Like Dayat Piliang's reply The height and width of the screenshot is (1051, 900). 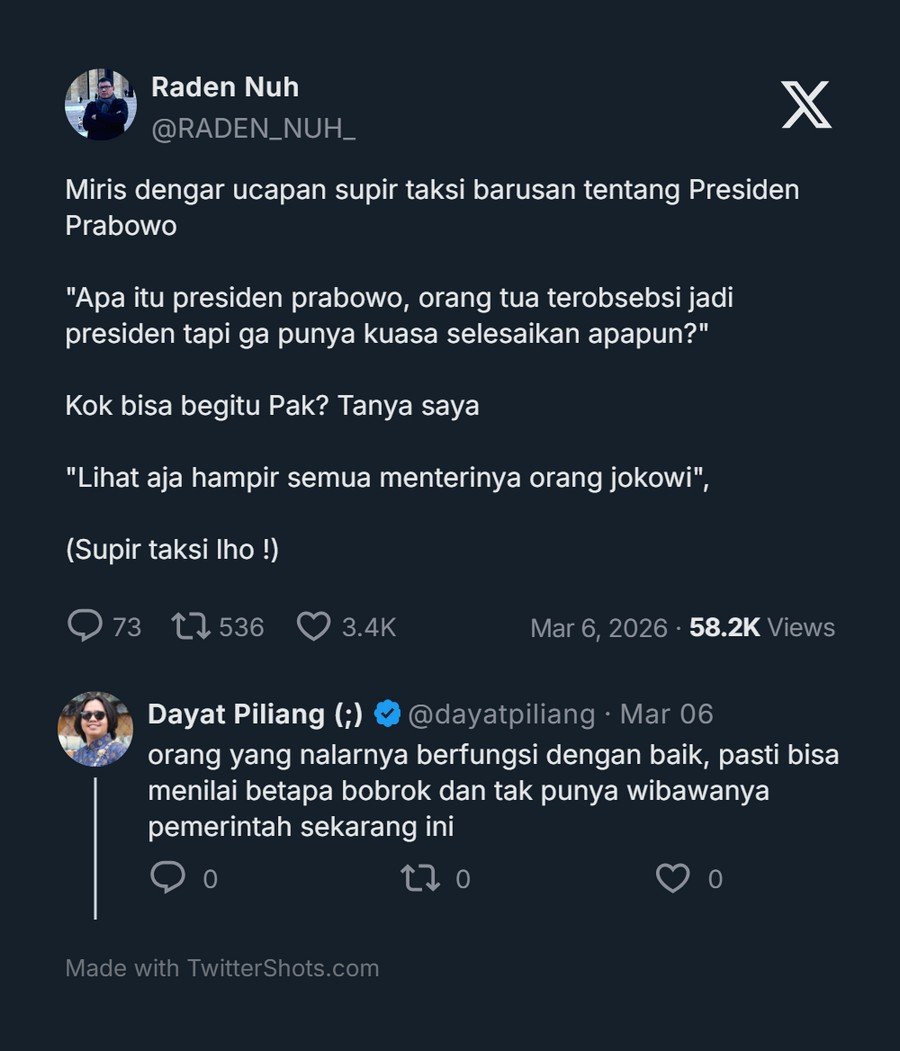tap(673, 878)
